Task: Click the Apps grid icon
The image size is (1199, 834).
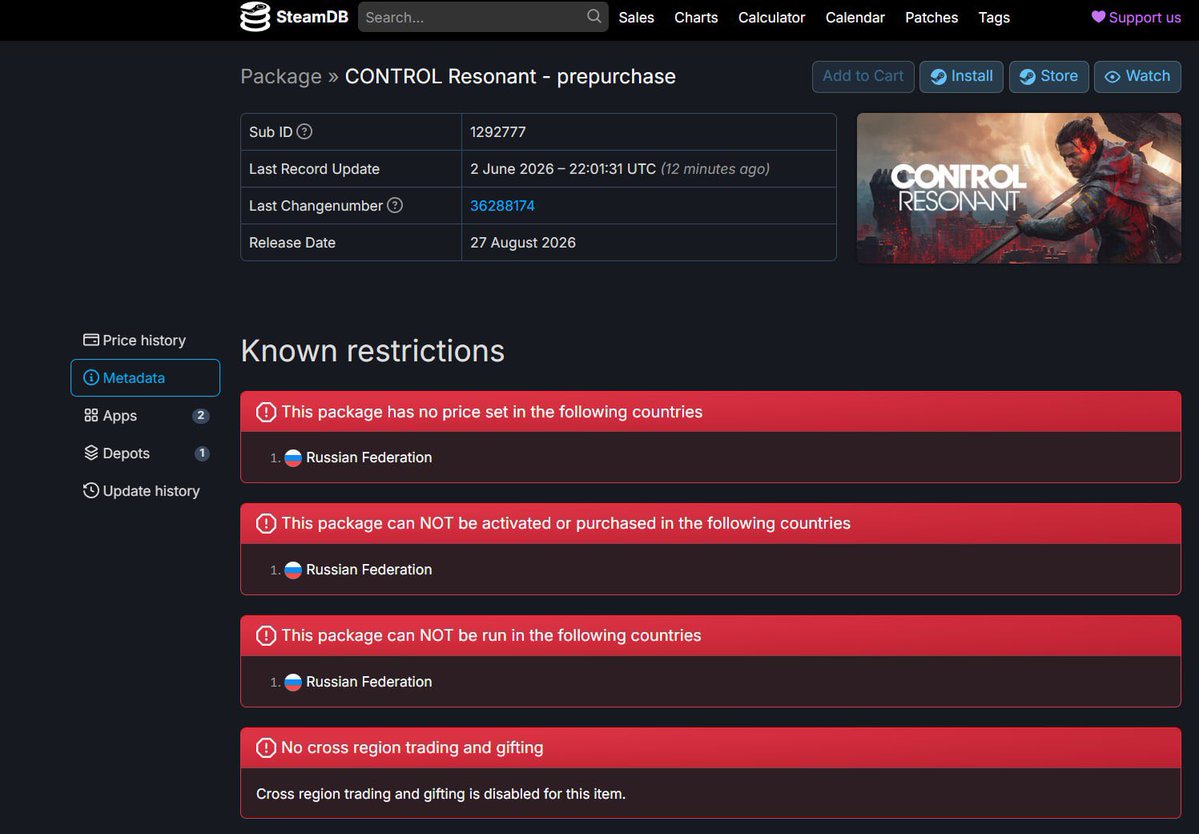Action: pyautogui.click(x=91, y=415)
